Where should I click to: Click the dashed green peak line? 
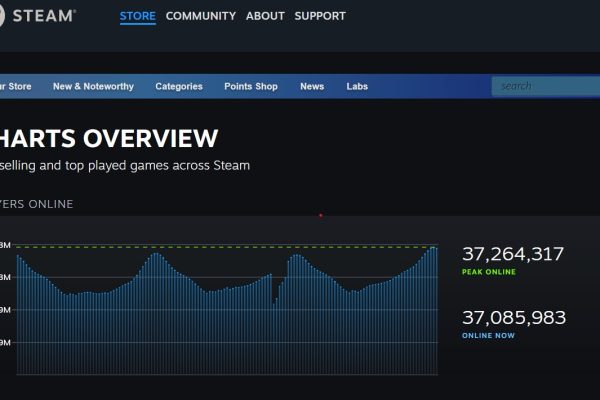(x=227, y=247)
